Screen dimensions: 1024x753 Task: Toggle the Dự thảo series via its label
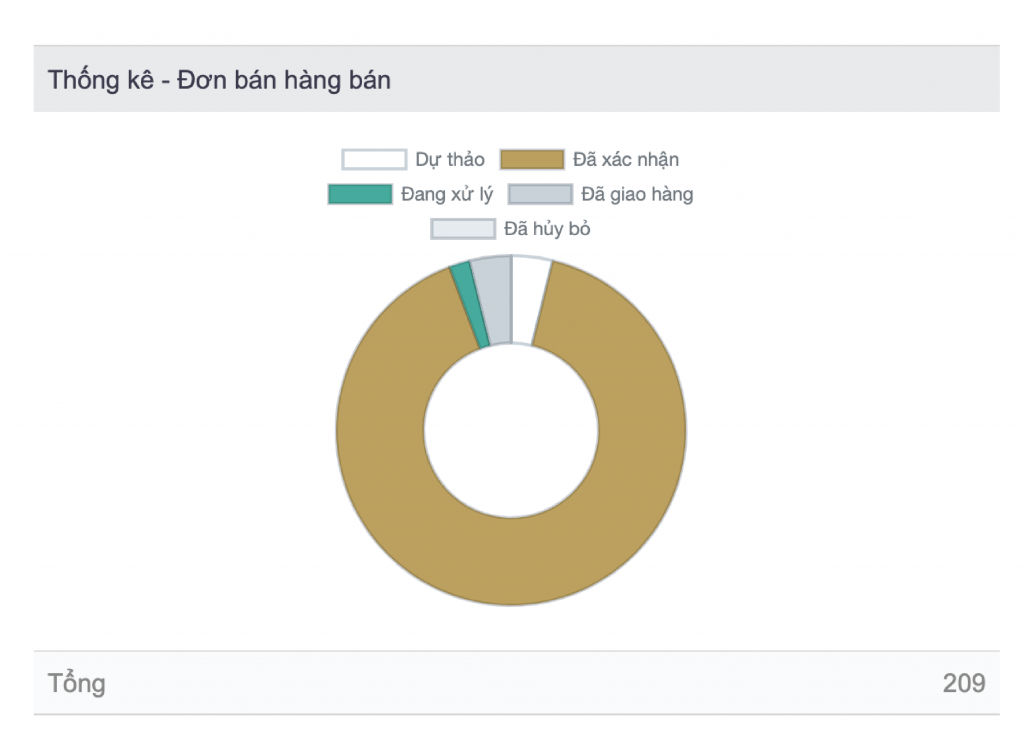[x=450, y=160]
